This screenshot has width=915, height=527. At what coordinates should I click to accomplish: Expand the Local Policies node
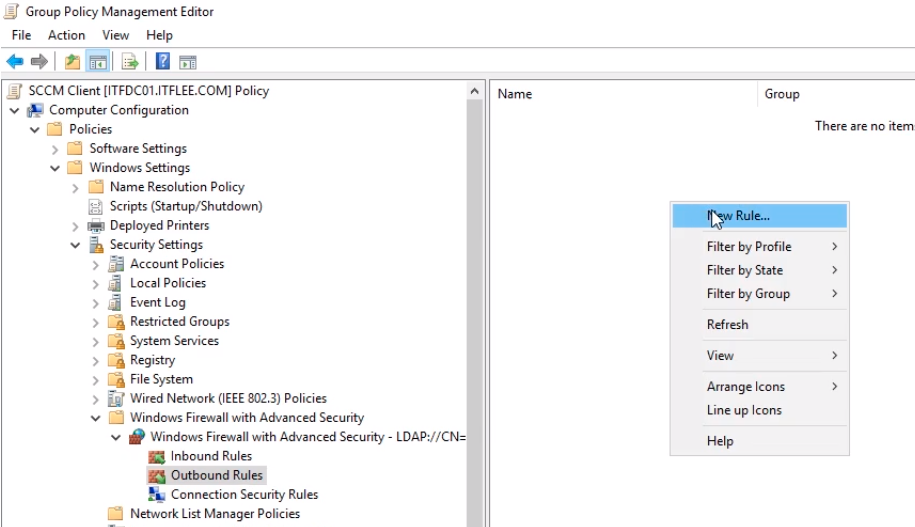pos(96,284)
